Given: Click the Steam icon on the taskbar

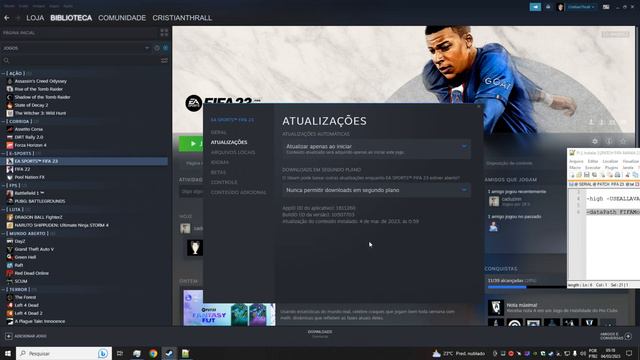Looking at the screenshot, I should click(169, 353).
